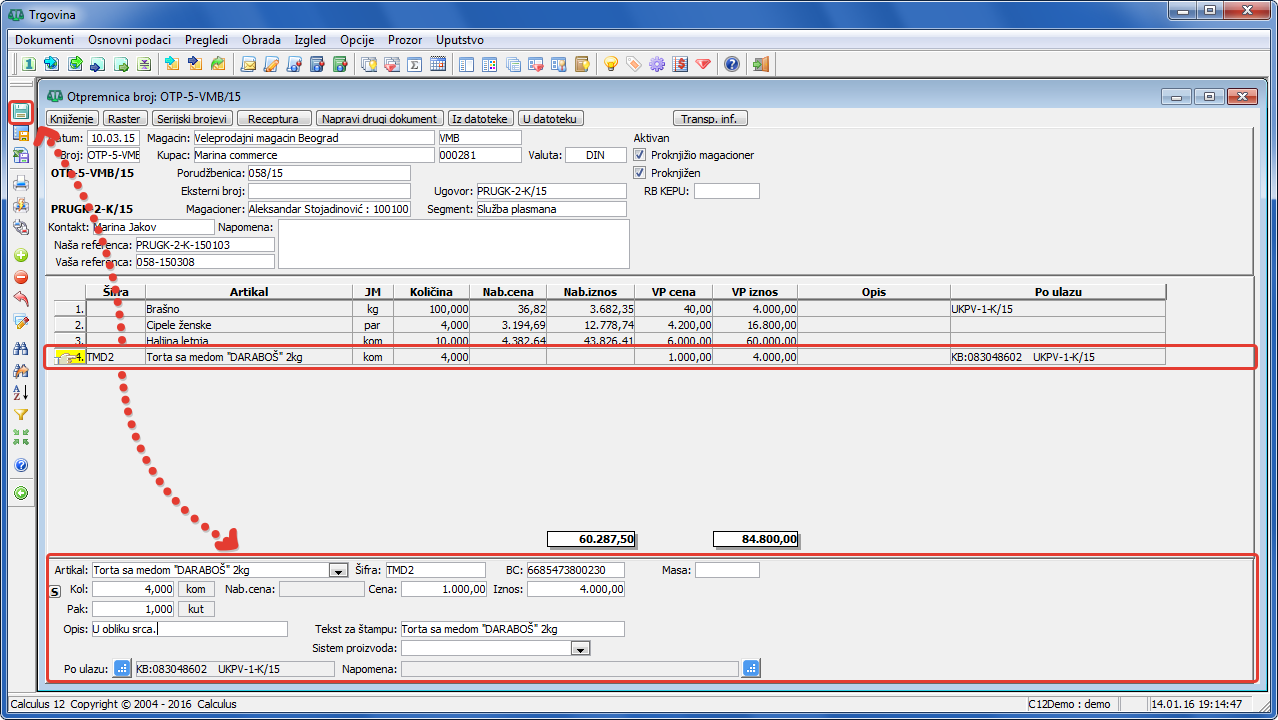The height and width of the screenshot is (720, 1278).
Task: Click the binoculars search icon
Action: [21, 348]
